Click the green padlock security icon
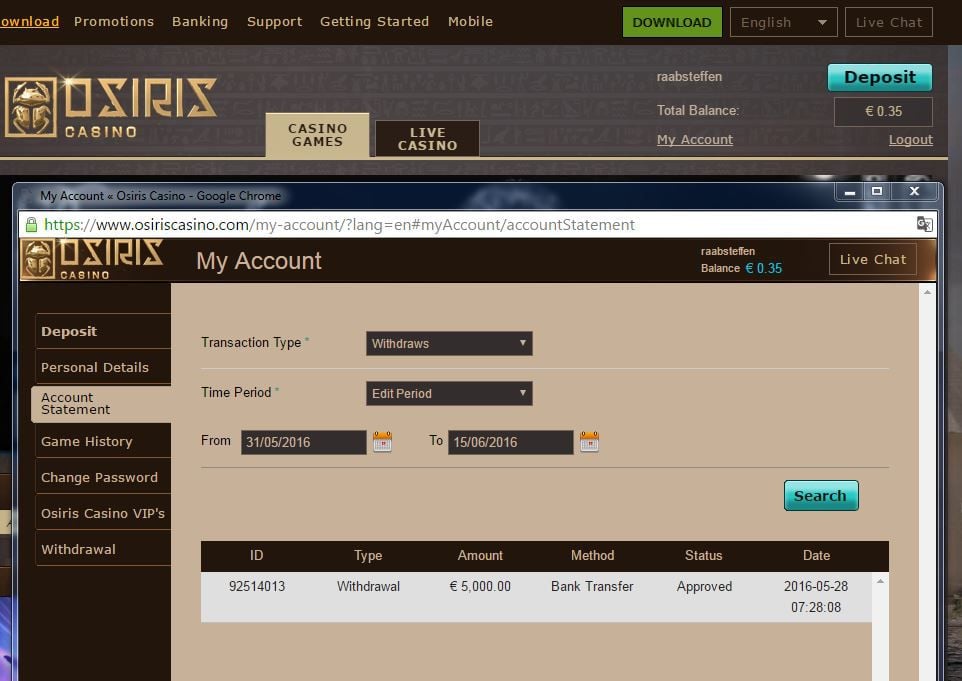 (31, 225)
